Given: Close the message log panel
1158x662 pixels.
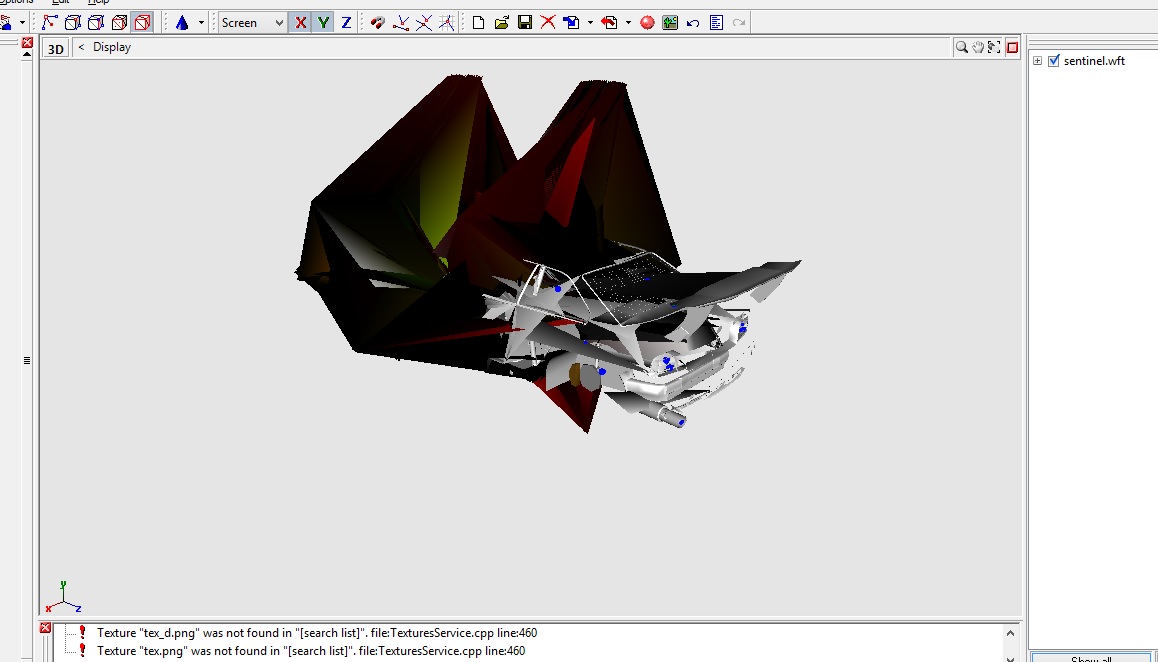Looking at the screenshot, I should pos(45,628).
